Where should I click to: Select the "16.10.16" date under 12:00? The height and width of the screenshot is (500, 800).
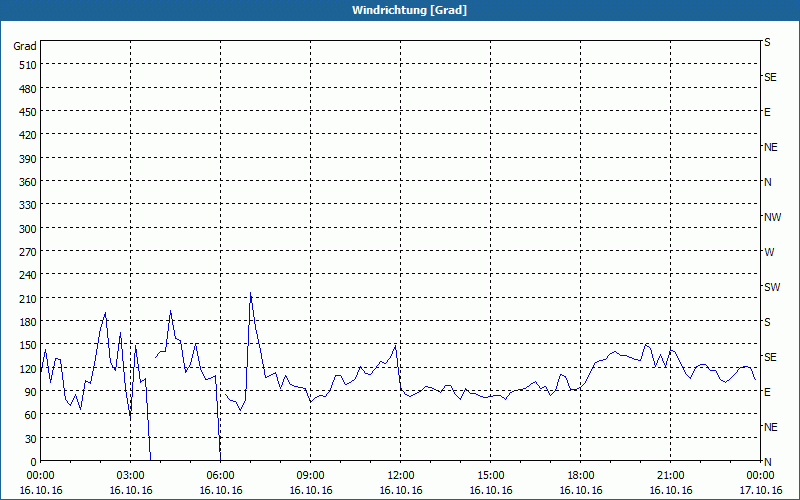click(x=401, y=490)
